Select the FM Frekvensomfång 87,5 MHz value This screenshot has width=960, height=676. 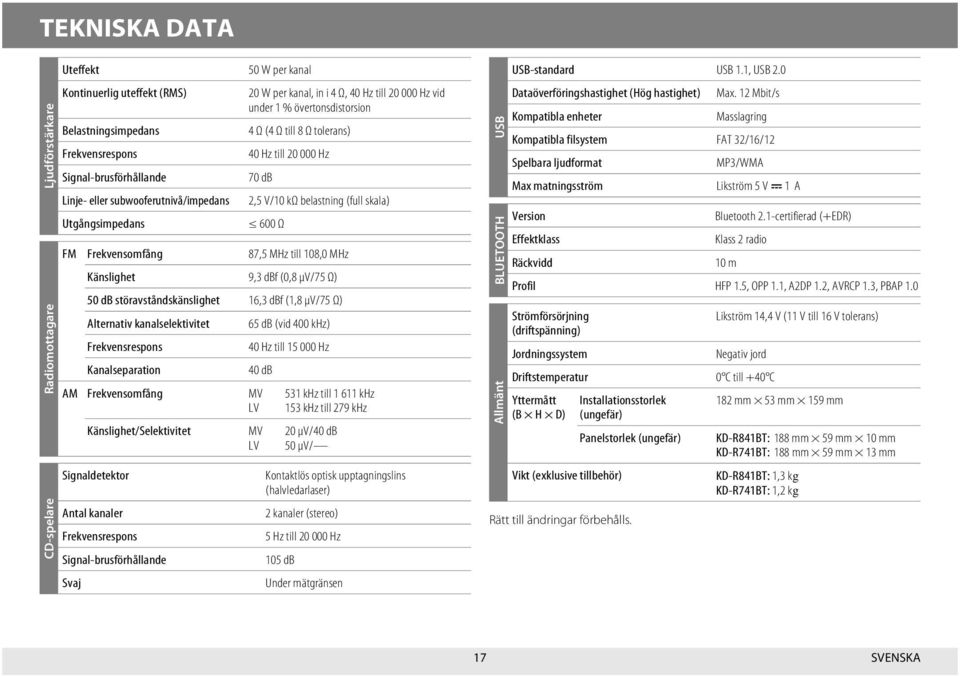tap(298, 254)
